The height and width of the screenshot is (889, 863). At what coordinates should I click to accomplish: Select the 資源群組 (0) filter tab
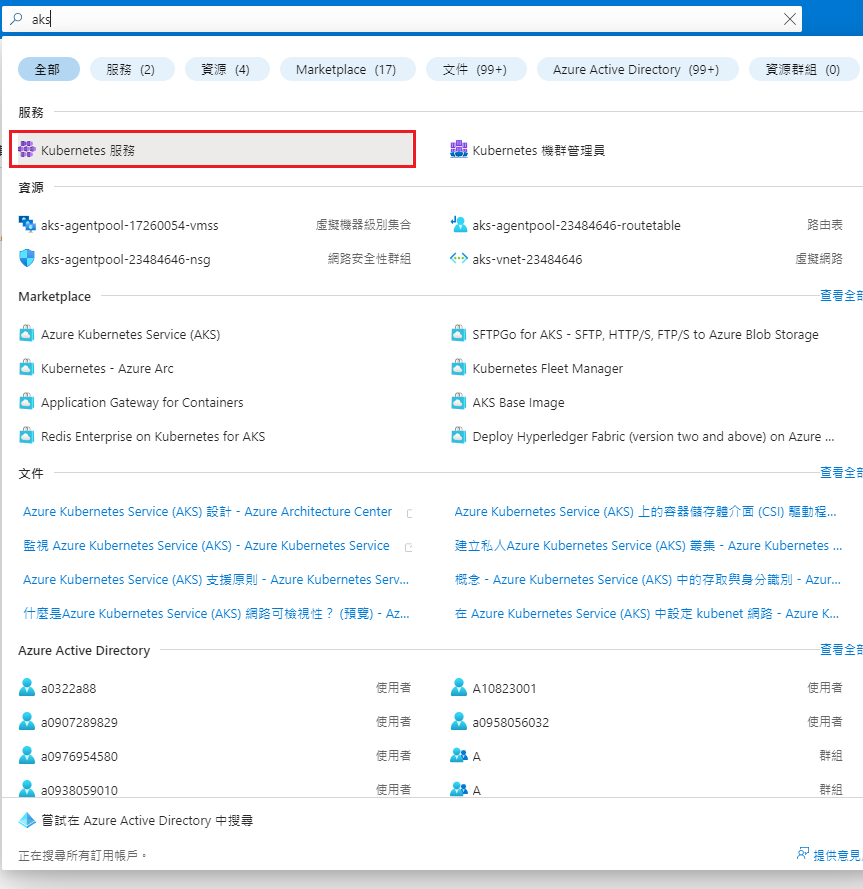point(803,69)
